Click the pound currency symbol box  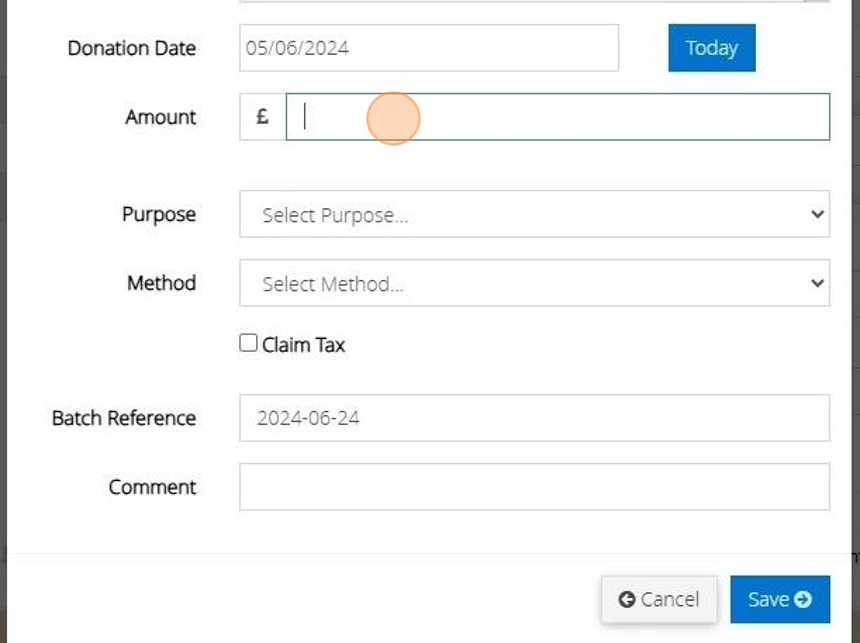click(262, 117)
